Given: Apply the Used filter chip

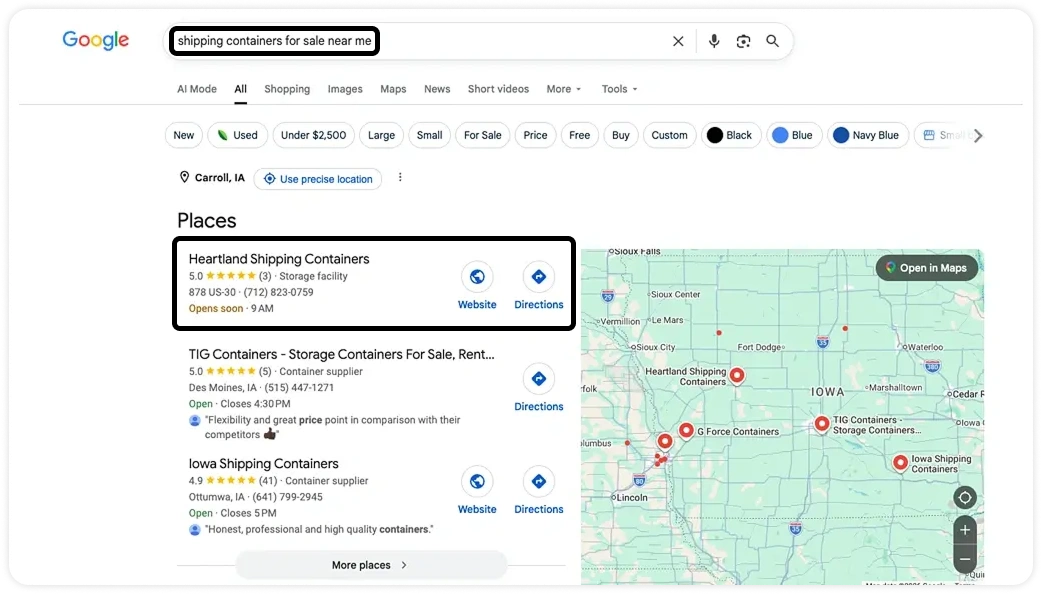Looking at the screenshot, I should [237, 136].
